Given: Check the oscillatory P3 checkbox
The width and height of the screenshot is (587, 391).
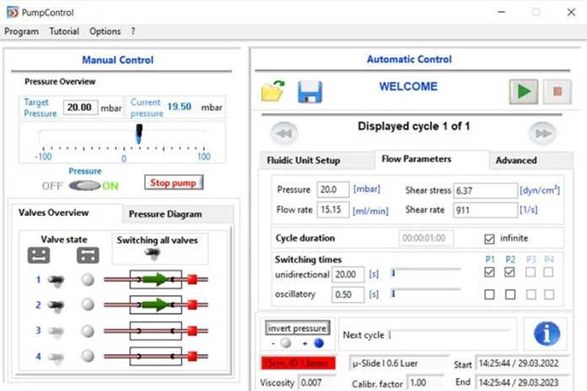Looking at the screenshot, I should point(530,294).
